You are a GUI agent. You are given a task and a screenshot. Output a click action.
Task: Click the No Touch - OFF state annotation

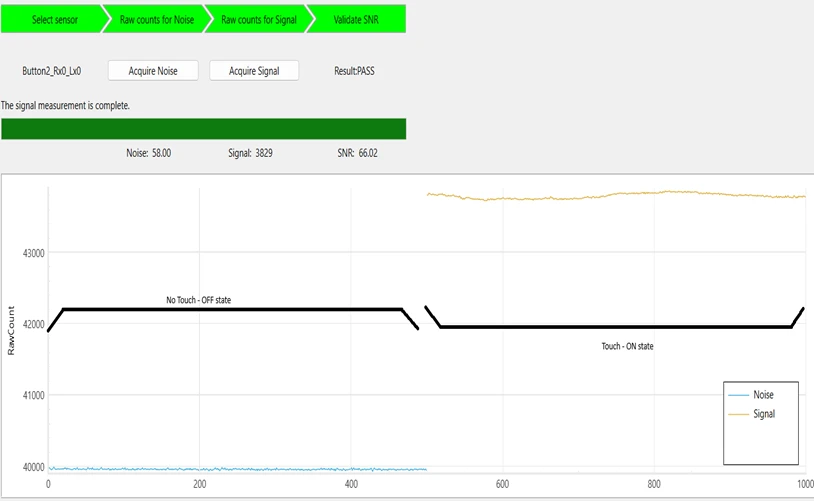pyautogui.click(x=205, y=300)
